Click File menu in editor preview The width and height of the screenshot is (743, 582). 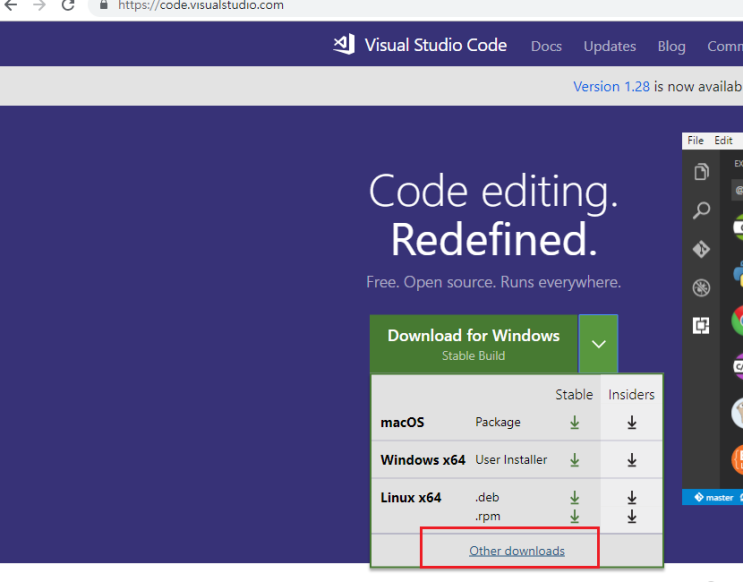point(695,140)
